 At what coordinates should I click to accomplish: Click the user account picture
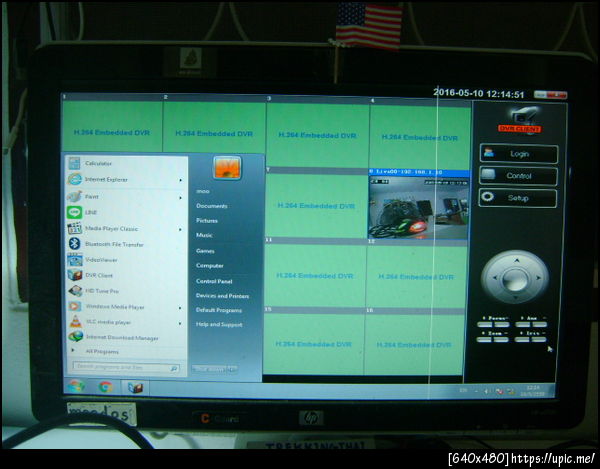click(227, 168)
